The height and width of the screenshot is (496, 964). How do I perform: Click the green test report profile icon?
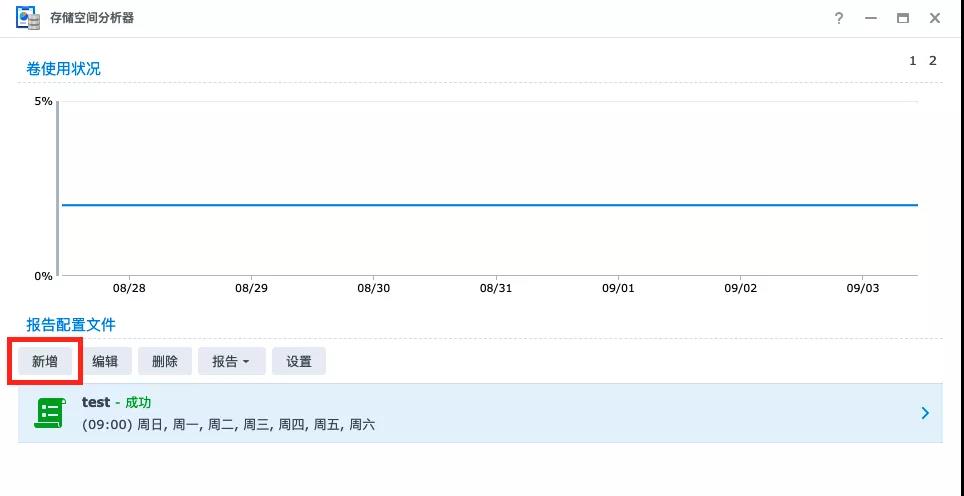point(49,413)
